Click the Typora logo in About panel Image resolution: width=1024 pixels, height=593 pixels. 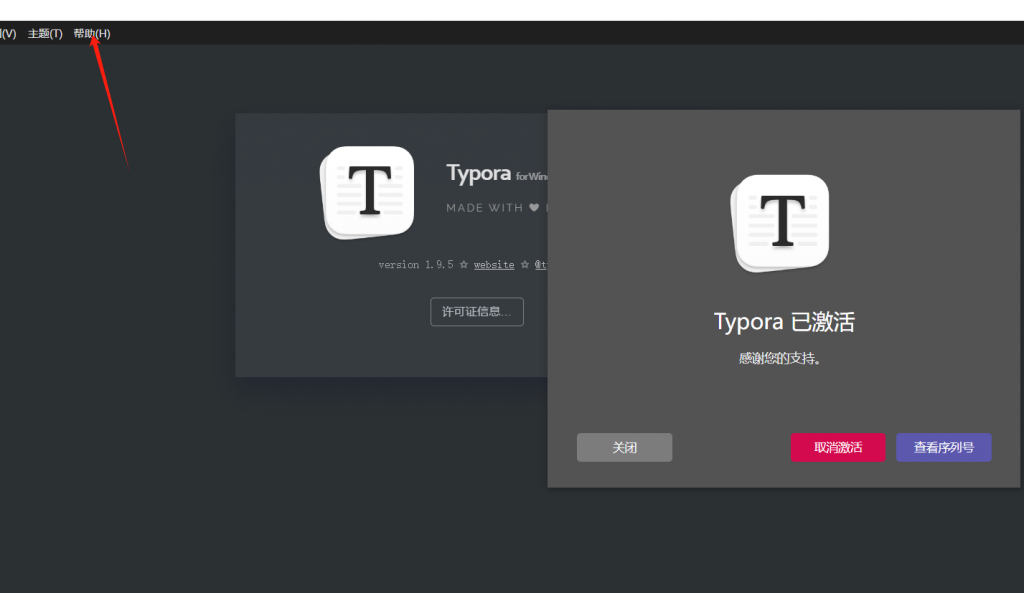pyautogui.click(x=368, y=193)
